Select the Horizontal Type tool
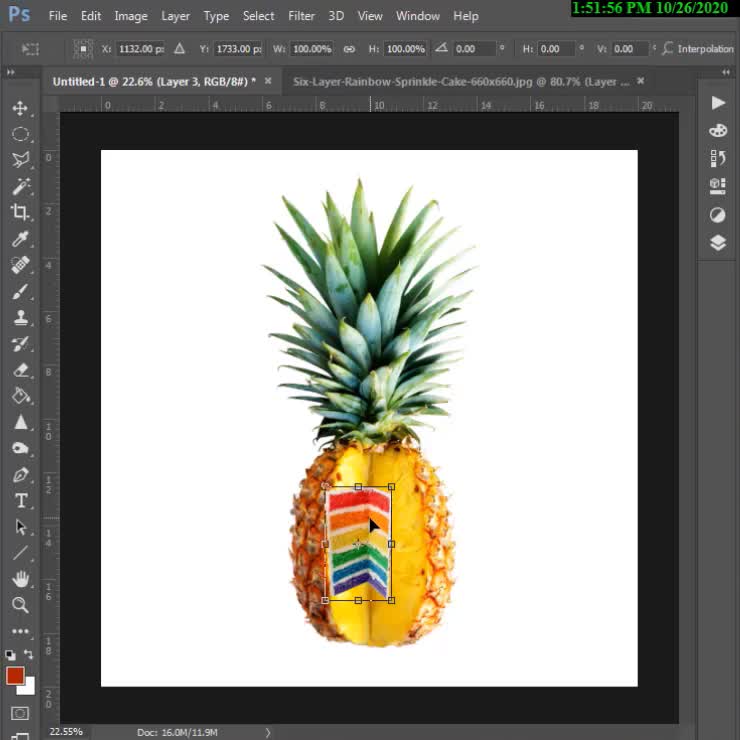The height and width of the screenshot is (740, 740). 20,501
